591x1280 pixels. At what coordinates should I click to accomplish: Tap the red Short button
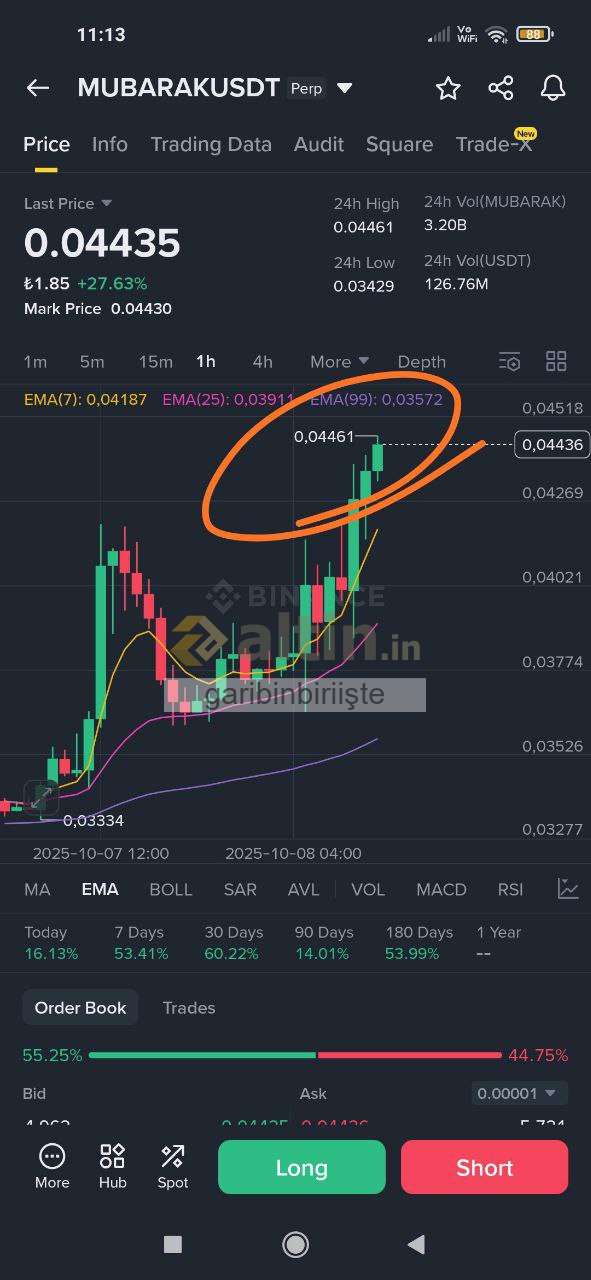coord(484,1167)
